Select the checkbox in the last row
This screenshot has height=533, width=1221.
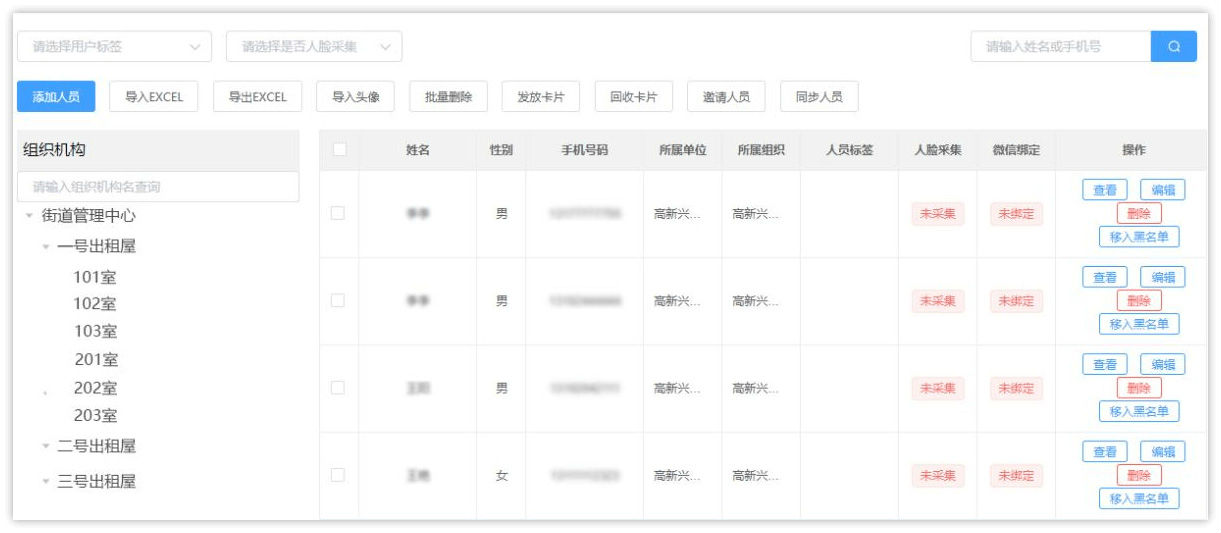click(x=338, y=475)
